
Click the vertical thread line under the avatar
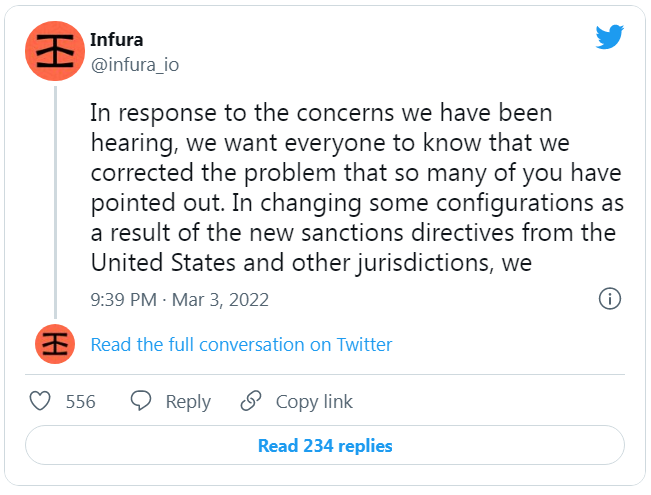point(55,203)
